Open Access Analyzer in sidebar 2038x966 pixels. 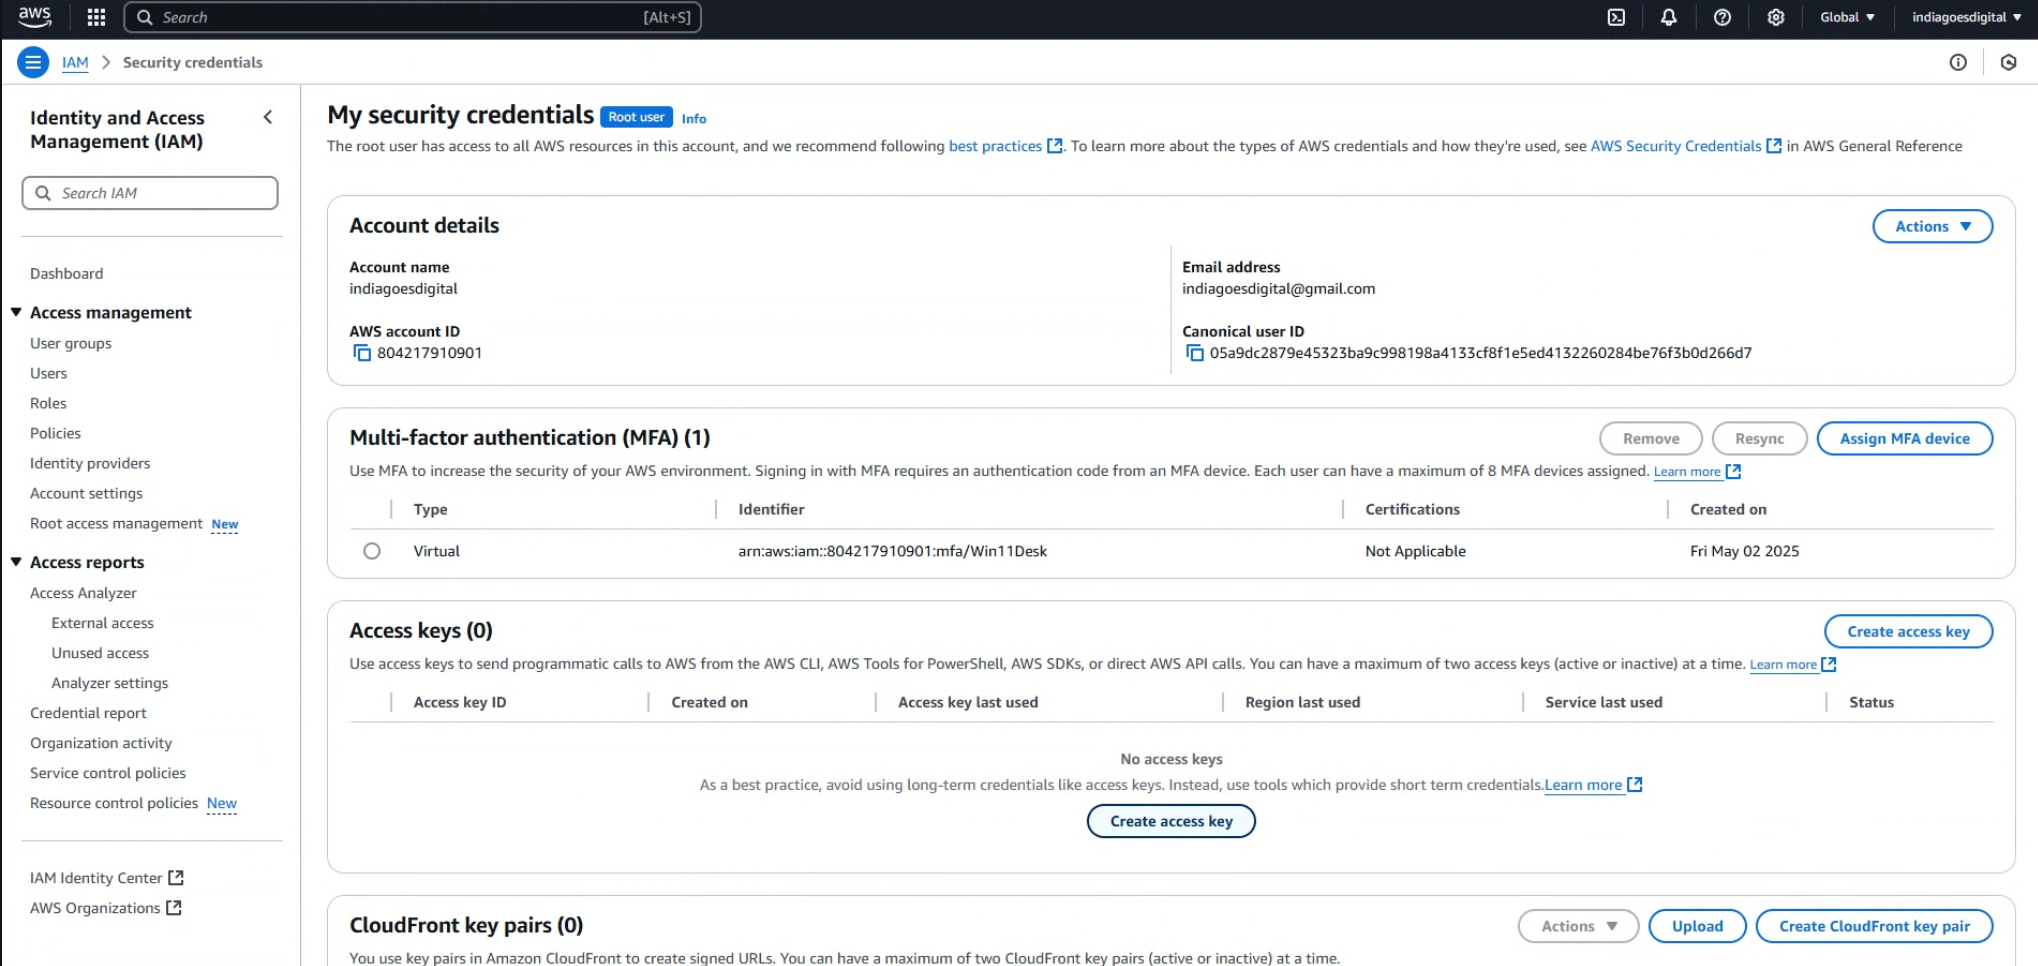pos(83,593)
